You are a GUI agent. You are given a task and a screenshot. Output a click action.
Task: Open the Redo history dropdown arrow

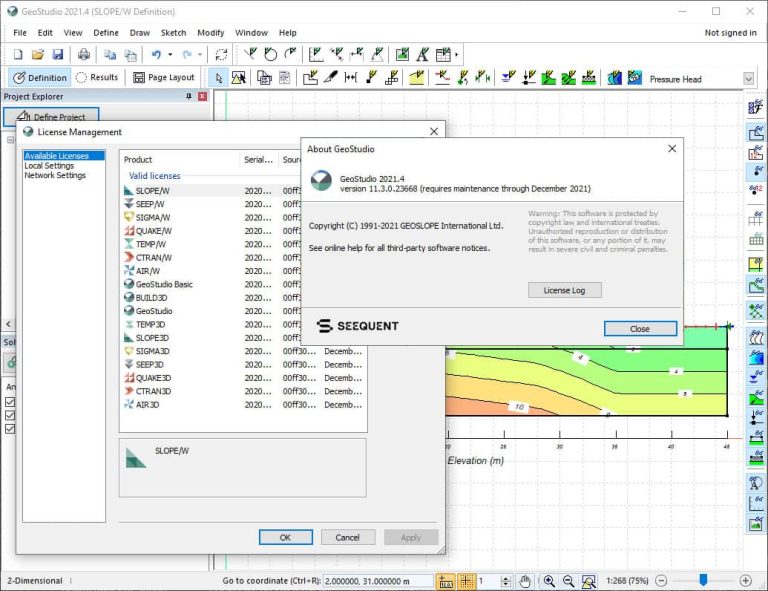tap(200, 54)
